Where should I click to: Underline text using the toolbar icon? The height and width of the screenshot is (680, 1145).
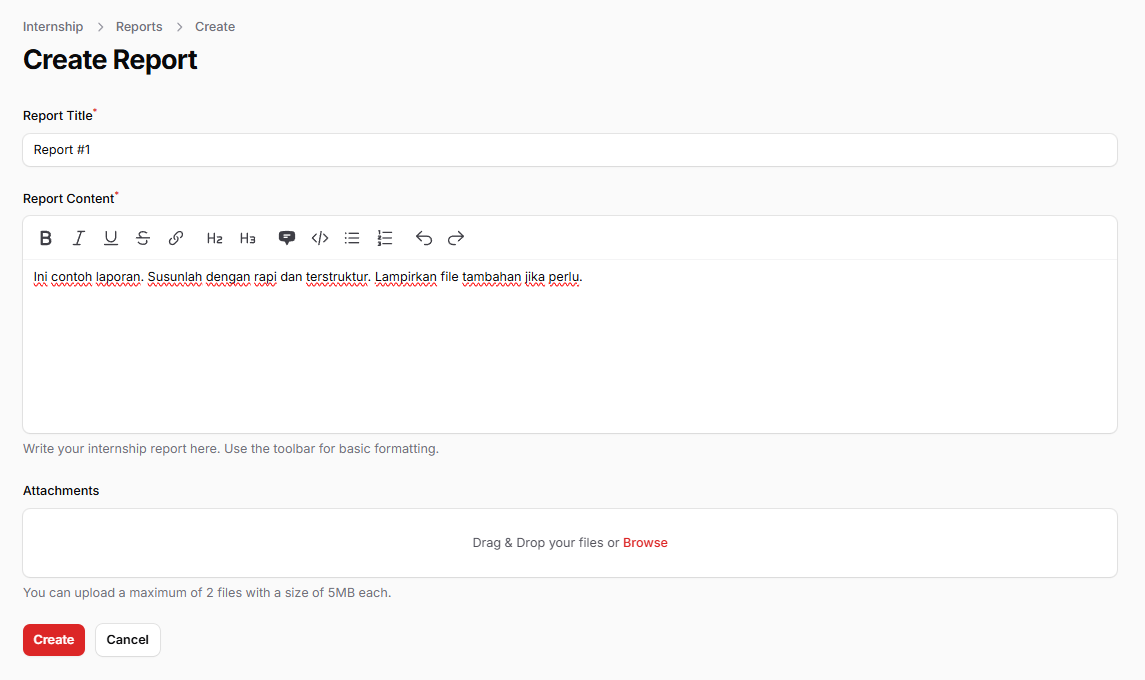click(x=110, y=238)
